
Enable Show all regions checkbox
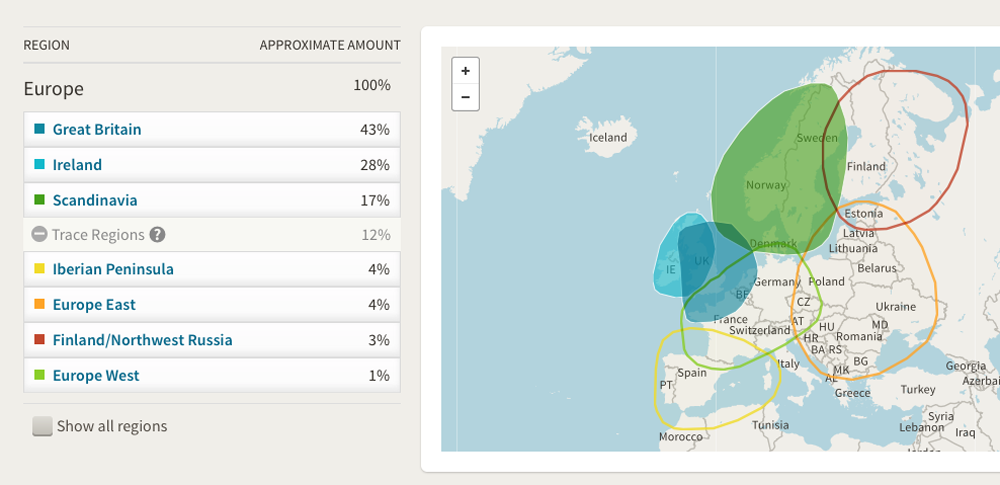point(42,426)
